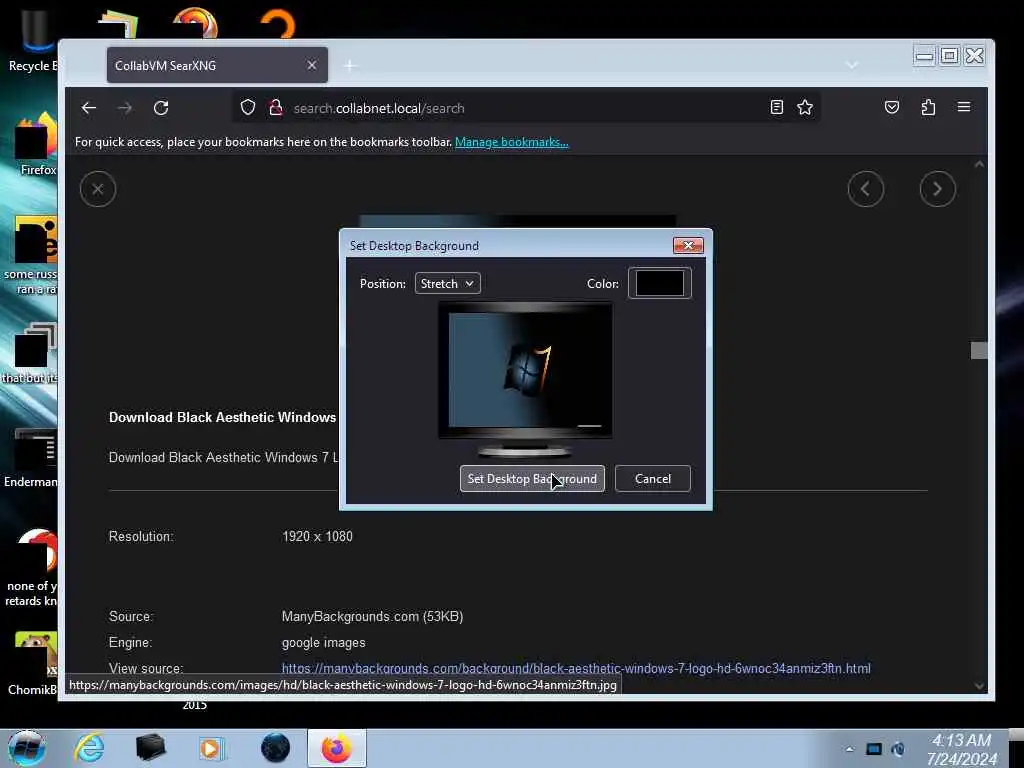Open the Pocket save icon
Screen dimensions: 1024x768
click(891, 107)
